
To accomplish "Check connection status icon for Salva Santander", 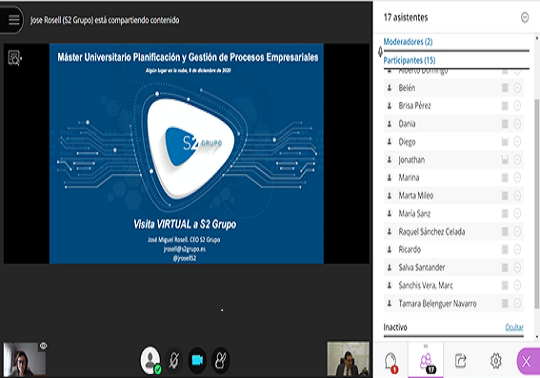I will pos(505,267).
